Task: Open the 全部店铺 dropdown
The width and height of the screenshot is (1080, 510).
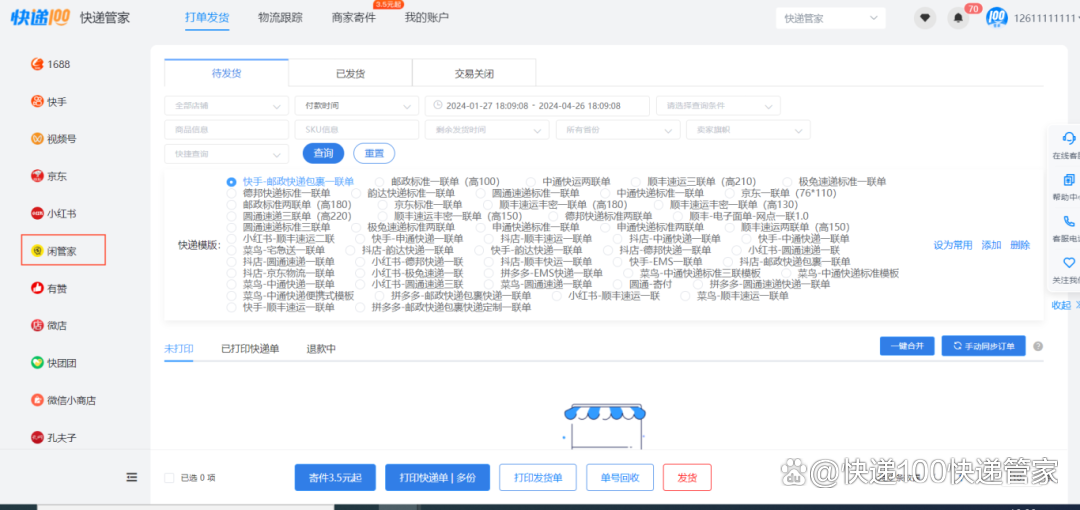Action: [x=227, y=105]
